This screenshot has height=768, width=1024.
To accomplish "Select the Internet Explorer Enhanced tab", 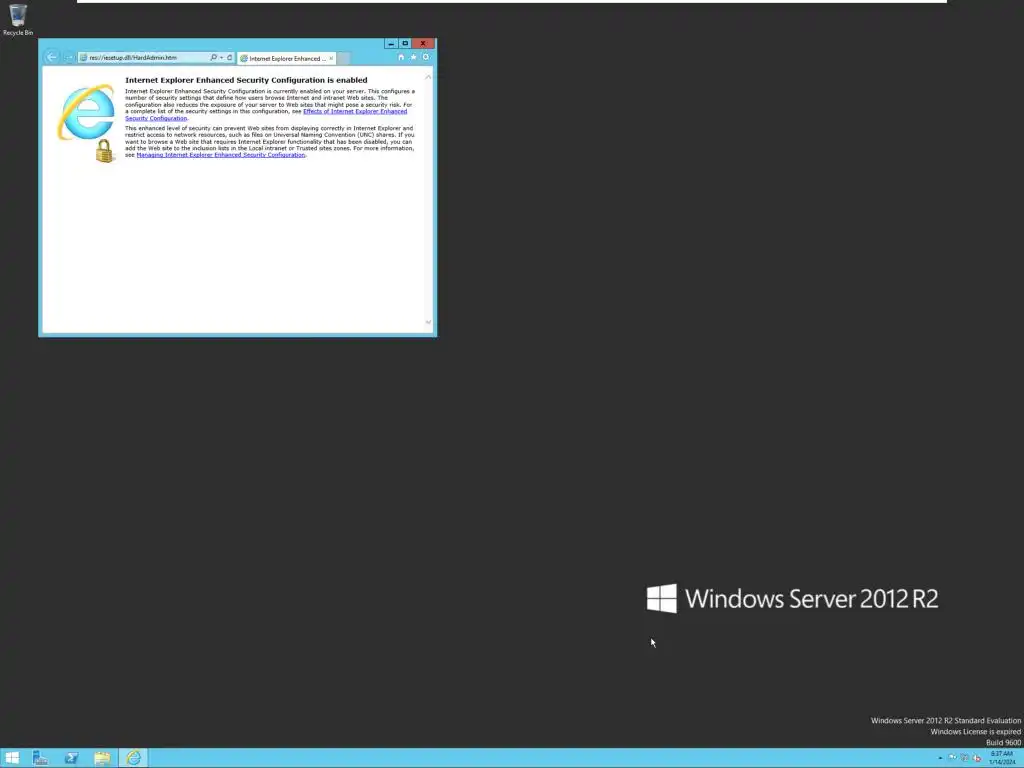I will tap(287, 58).
